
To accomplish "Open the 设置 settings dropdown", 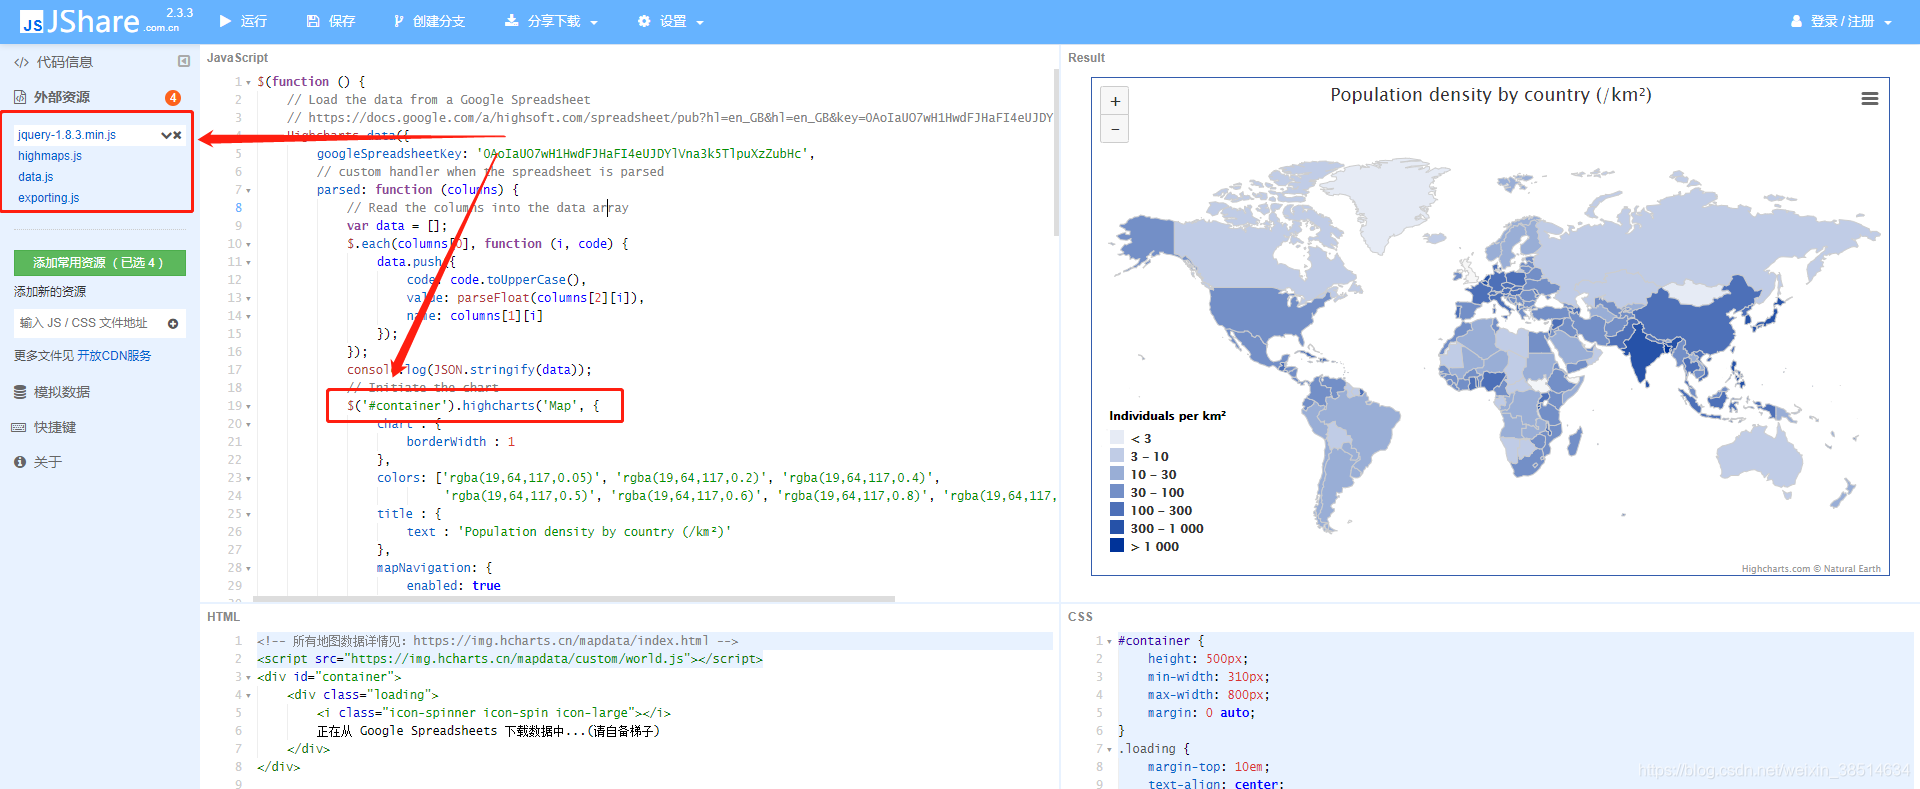I will coord(671,21).
